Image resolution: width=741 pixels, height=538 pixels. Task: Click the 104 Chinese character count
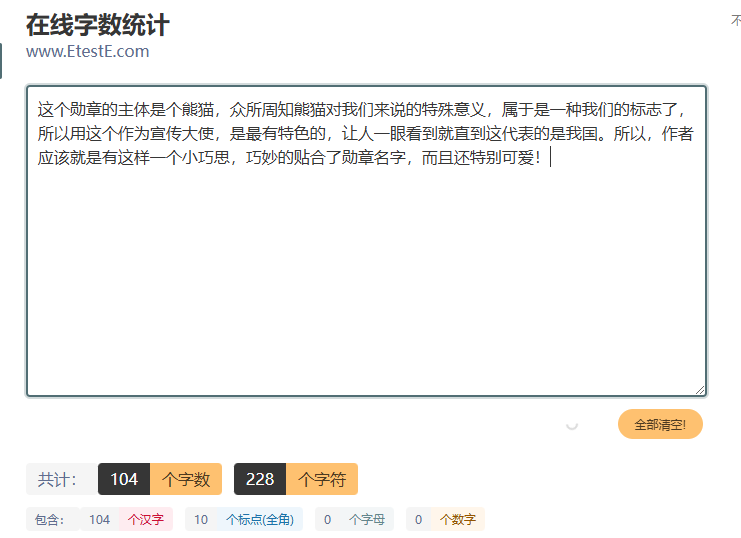(100, 520)
